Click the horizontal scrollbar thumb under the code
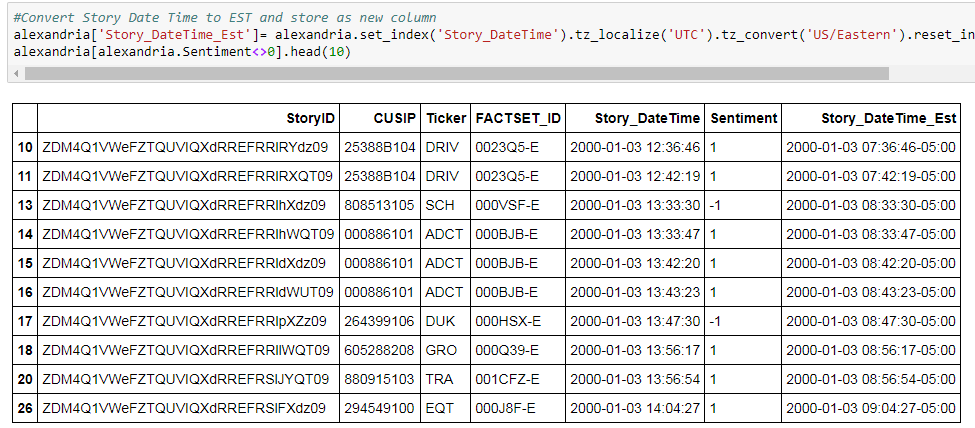975x428 pixels. click(456, 74)
